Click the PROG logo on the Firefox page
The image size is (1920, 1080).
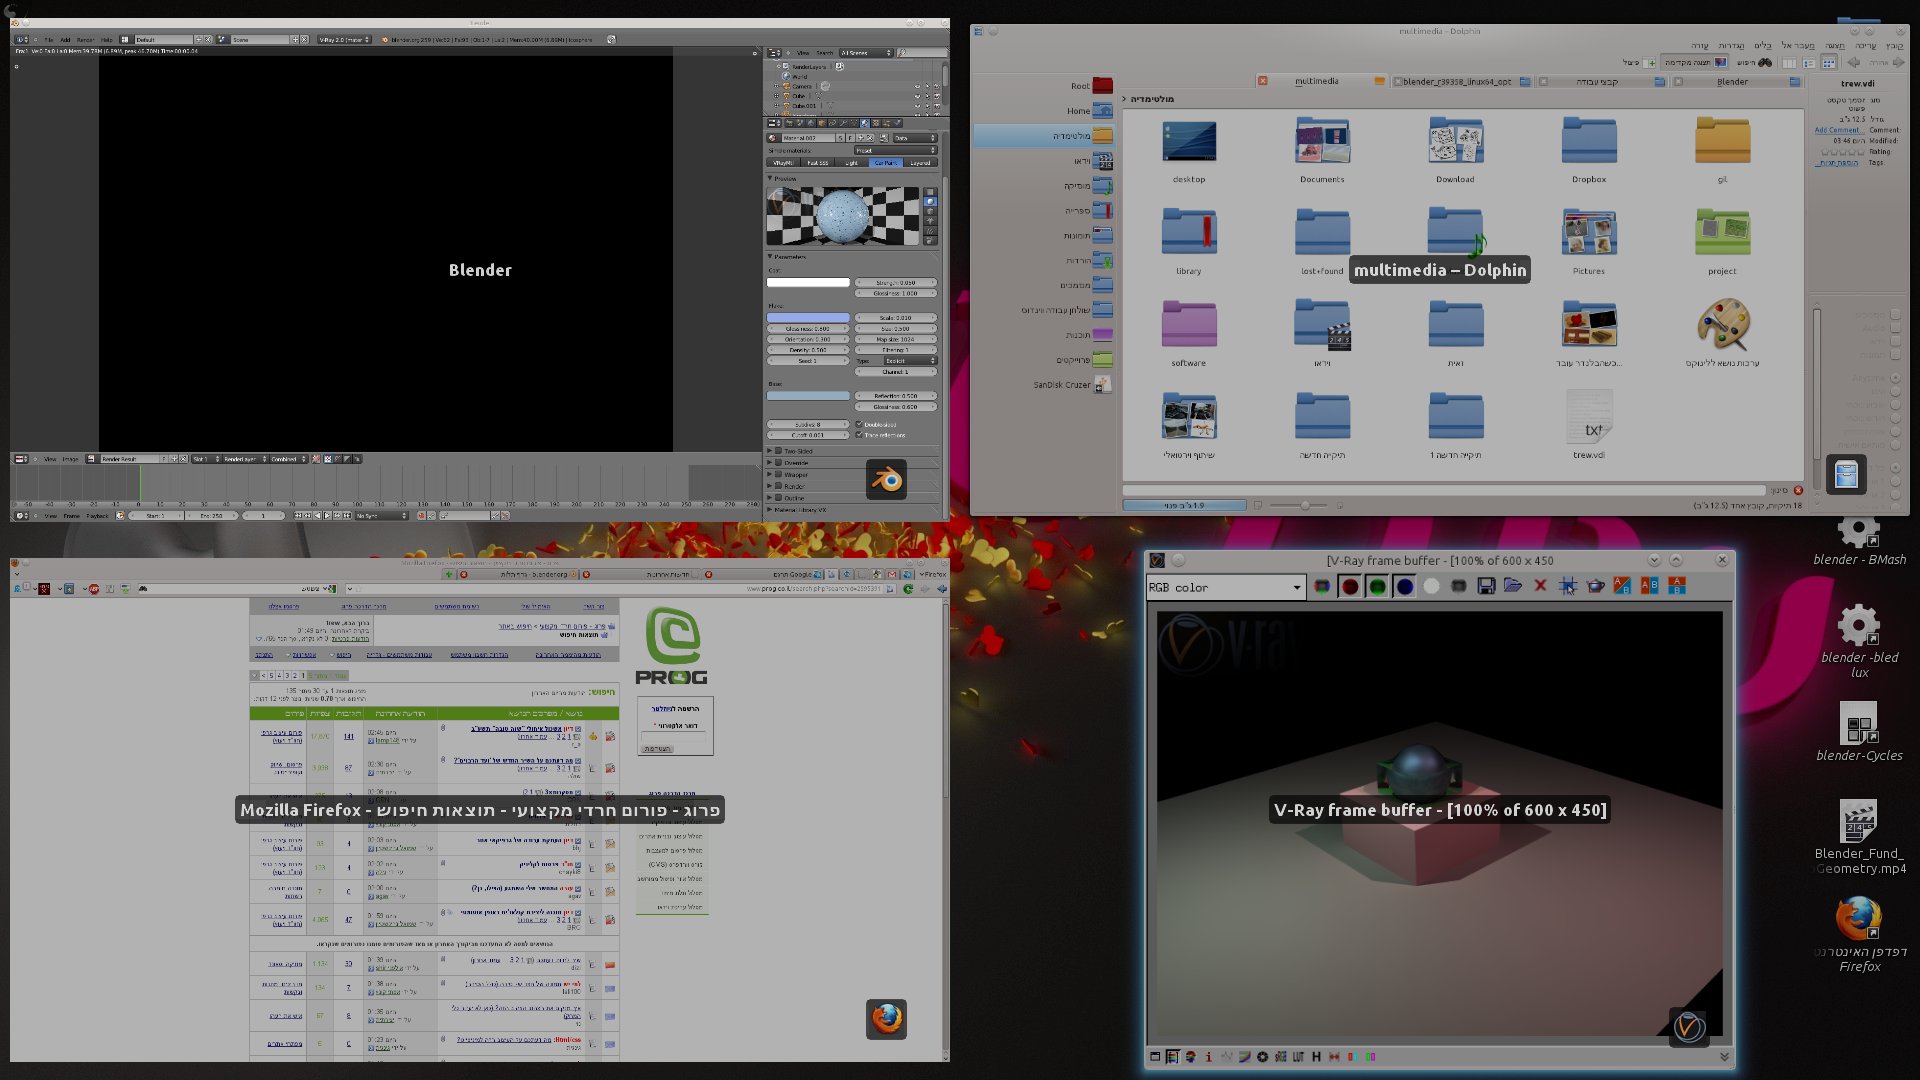point(673,647)
